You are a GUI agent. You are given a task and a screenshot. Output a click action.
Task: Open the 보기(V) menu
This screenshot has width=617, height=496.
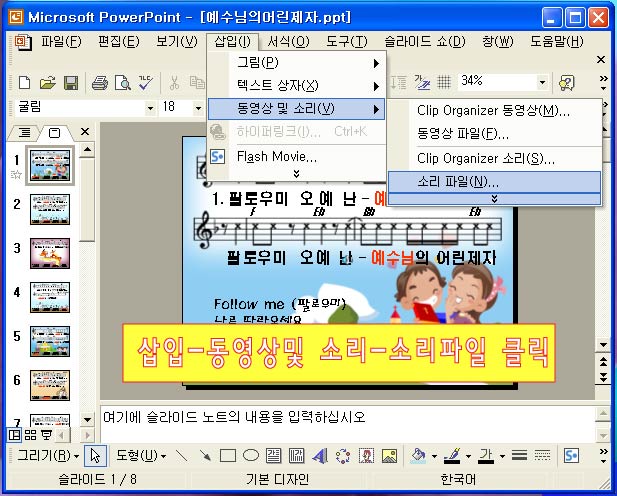click(176, 41)
